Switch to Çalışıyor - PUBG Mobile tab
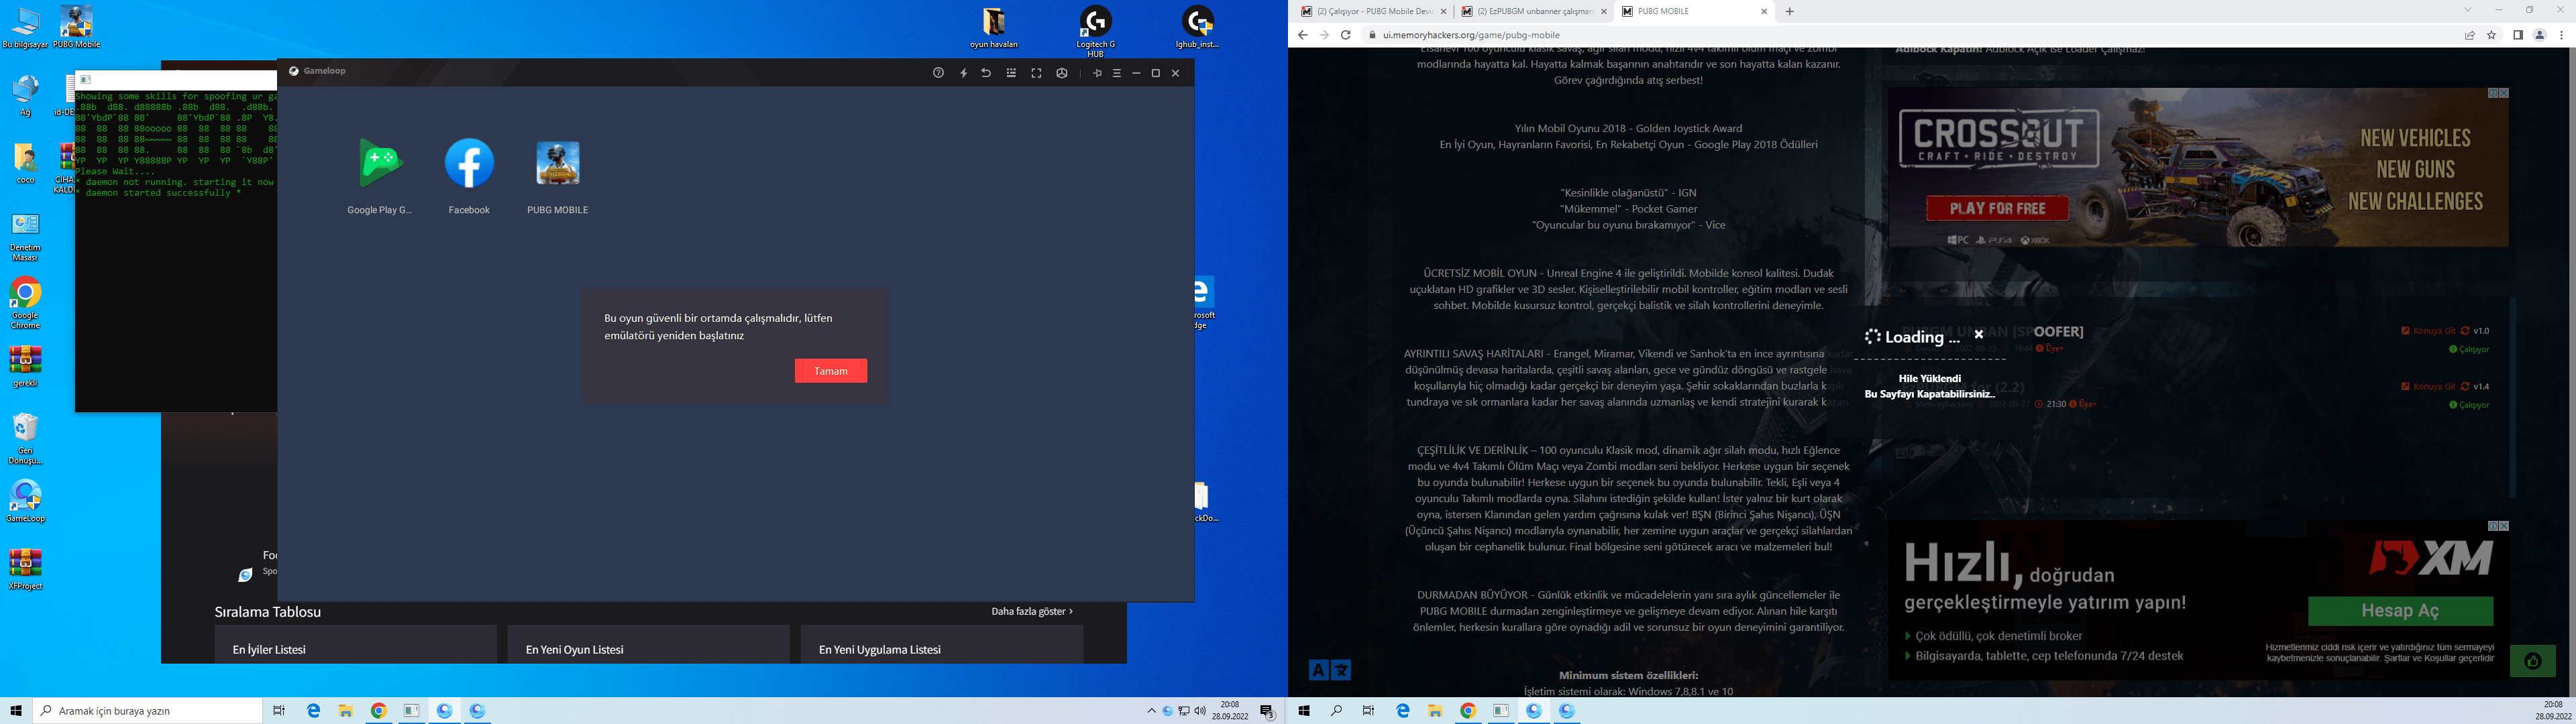This screenshot has height=724, width=2576. [x=1374, y=12]
